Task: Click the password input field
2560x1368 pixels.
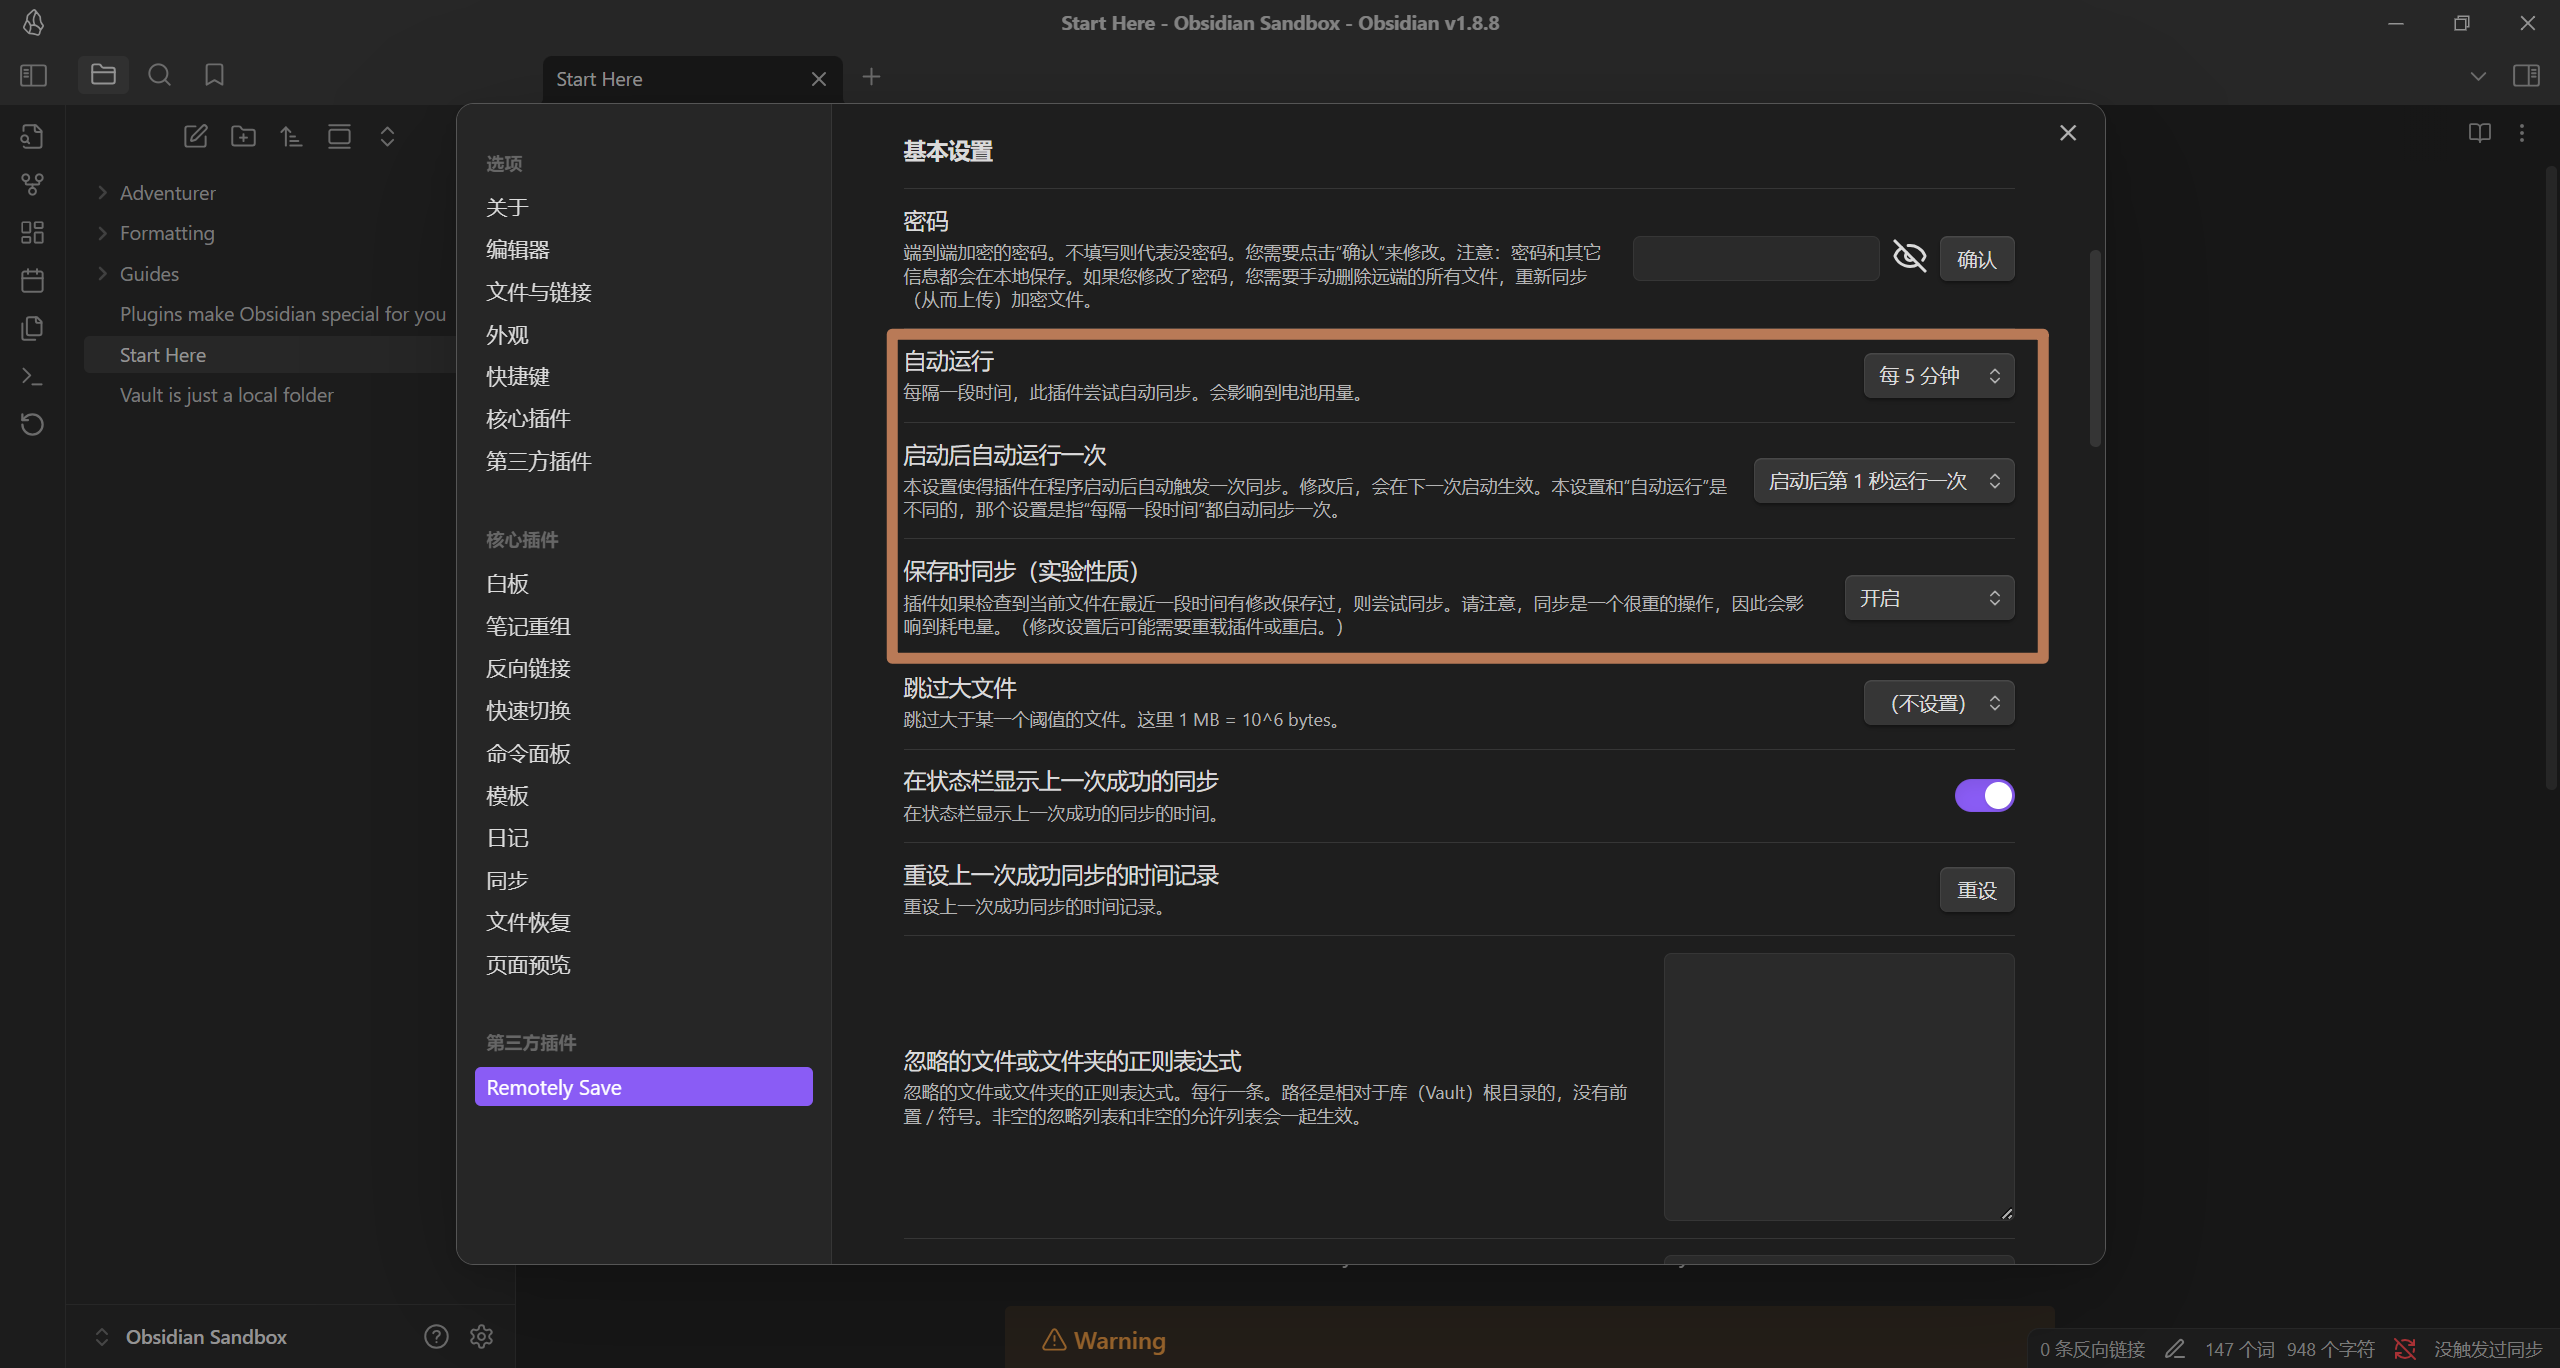Action: tap(1756, 259)
